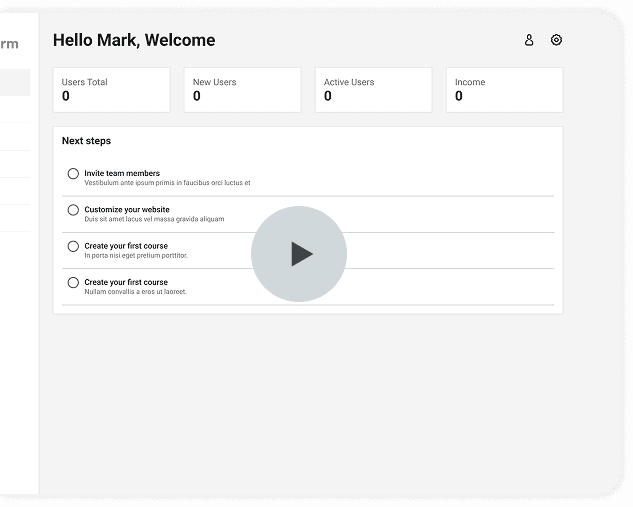Open the Active Users stat card

[373, 90]
